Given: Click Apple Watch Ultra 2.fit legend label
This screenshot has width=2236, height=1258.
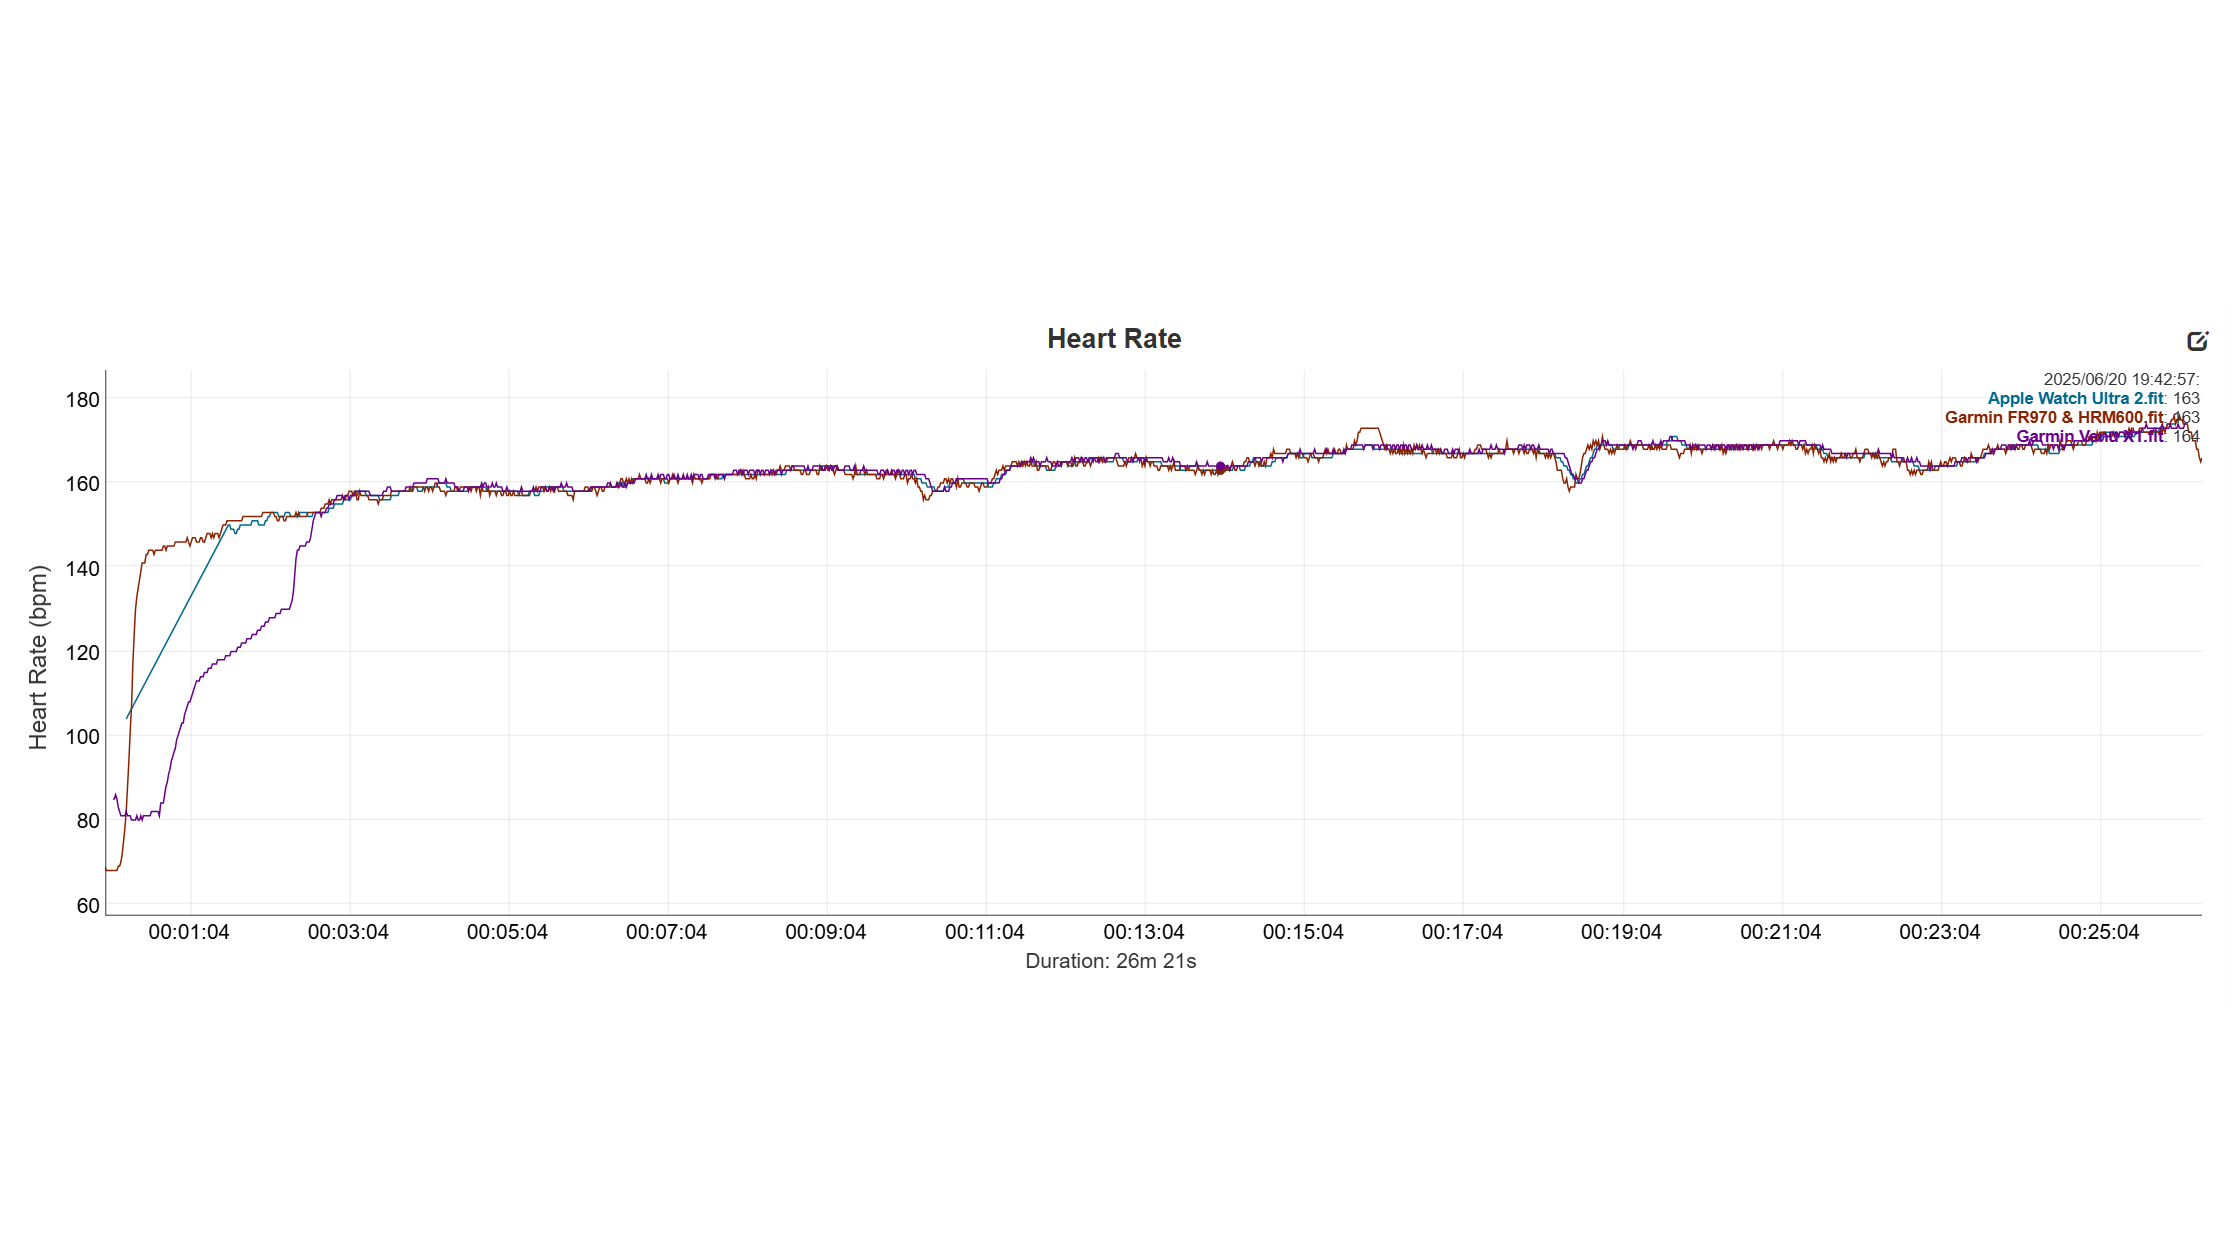Looking at the screenshot, I should (2075, 398).
